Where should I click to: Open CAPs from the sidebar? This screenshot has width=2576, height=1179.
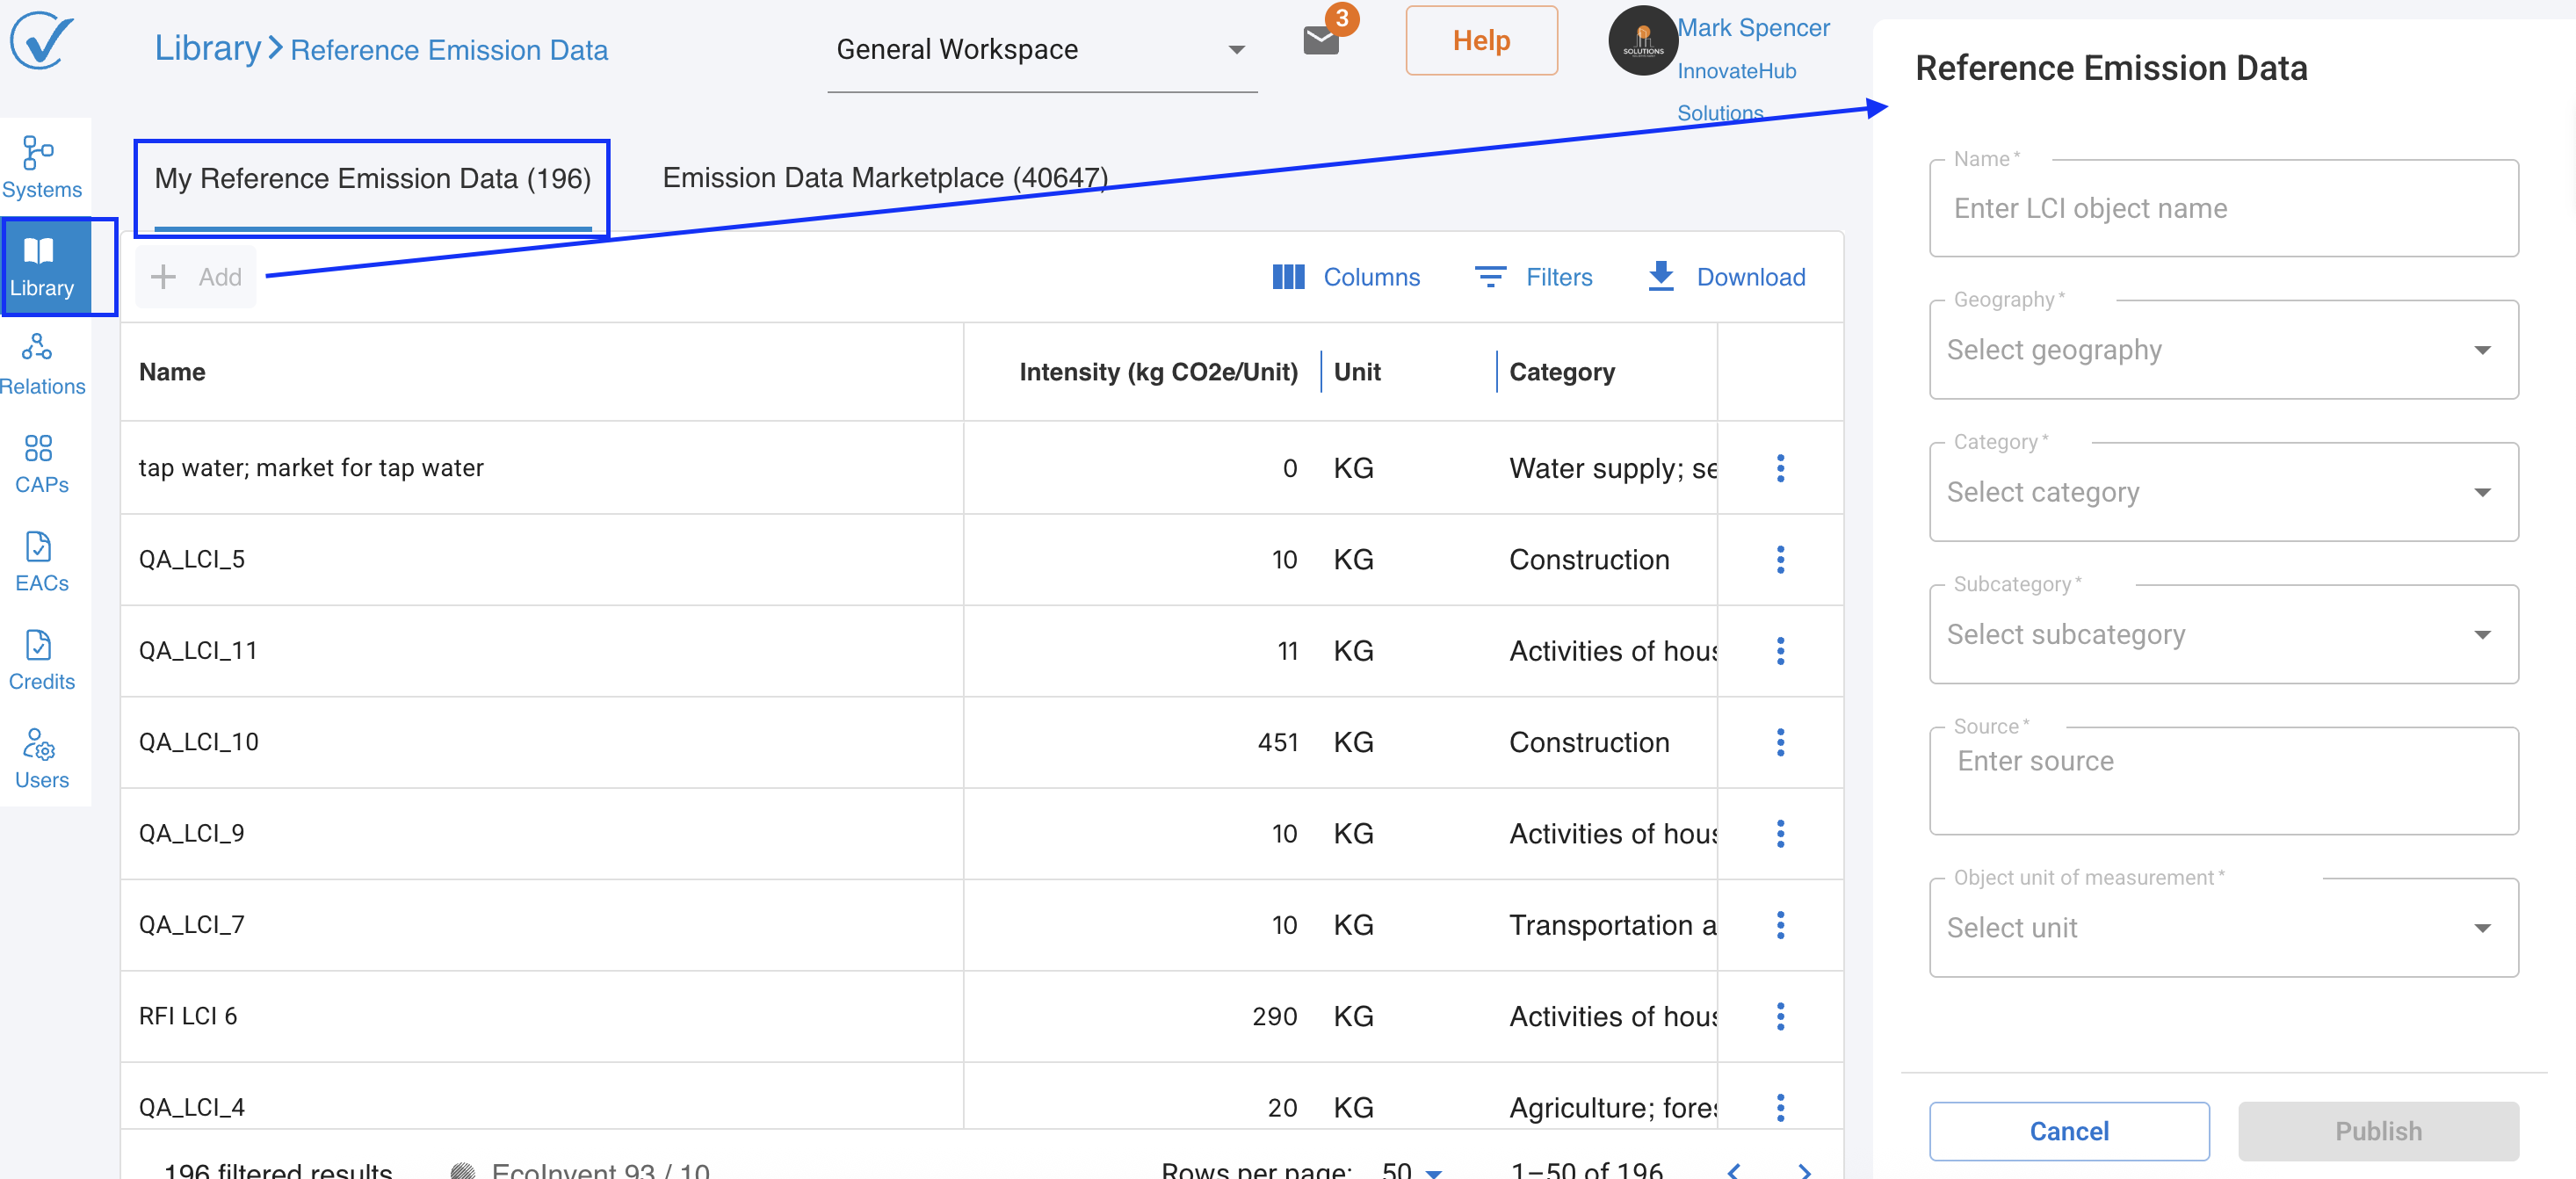tap(41, 463)
